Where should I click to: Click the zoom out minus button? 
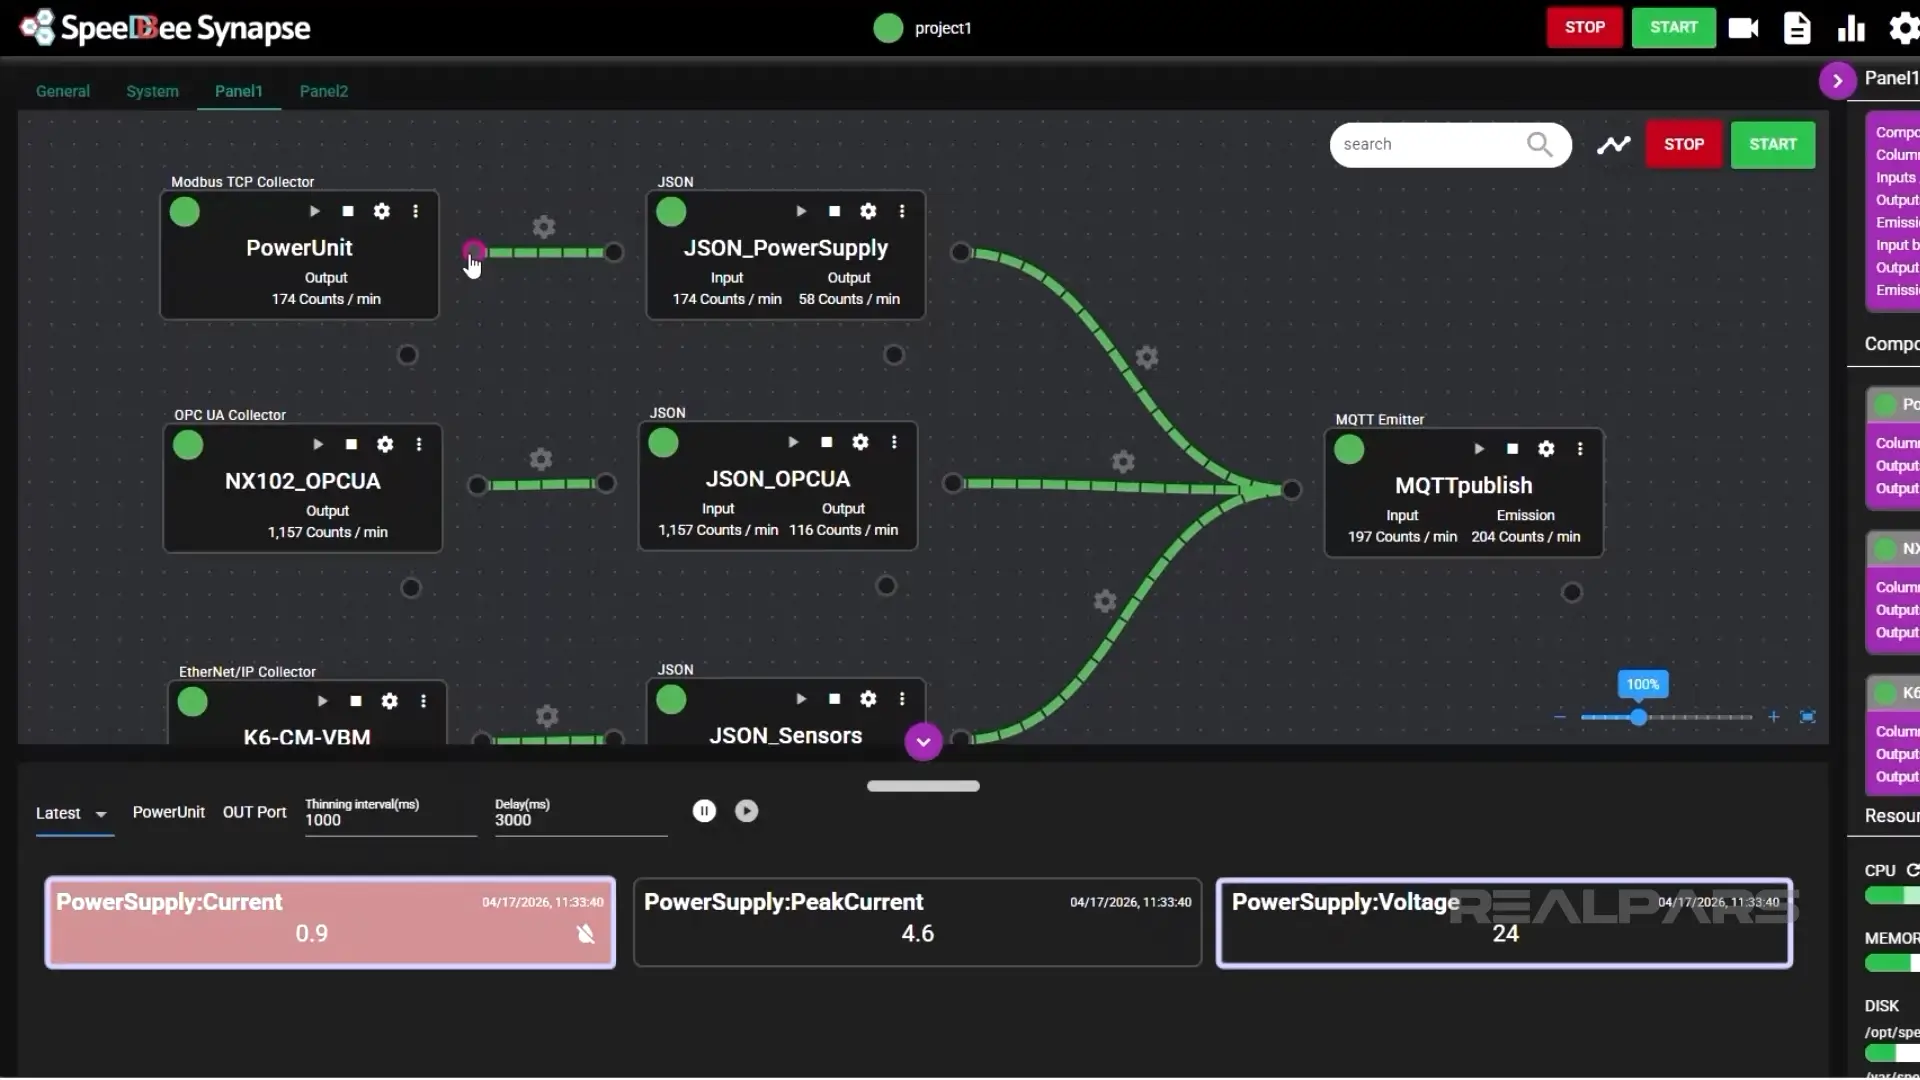tap(1560, 717)
